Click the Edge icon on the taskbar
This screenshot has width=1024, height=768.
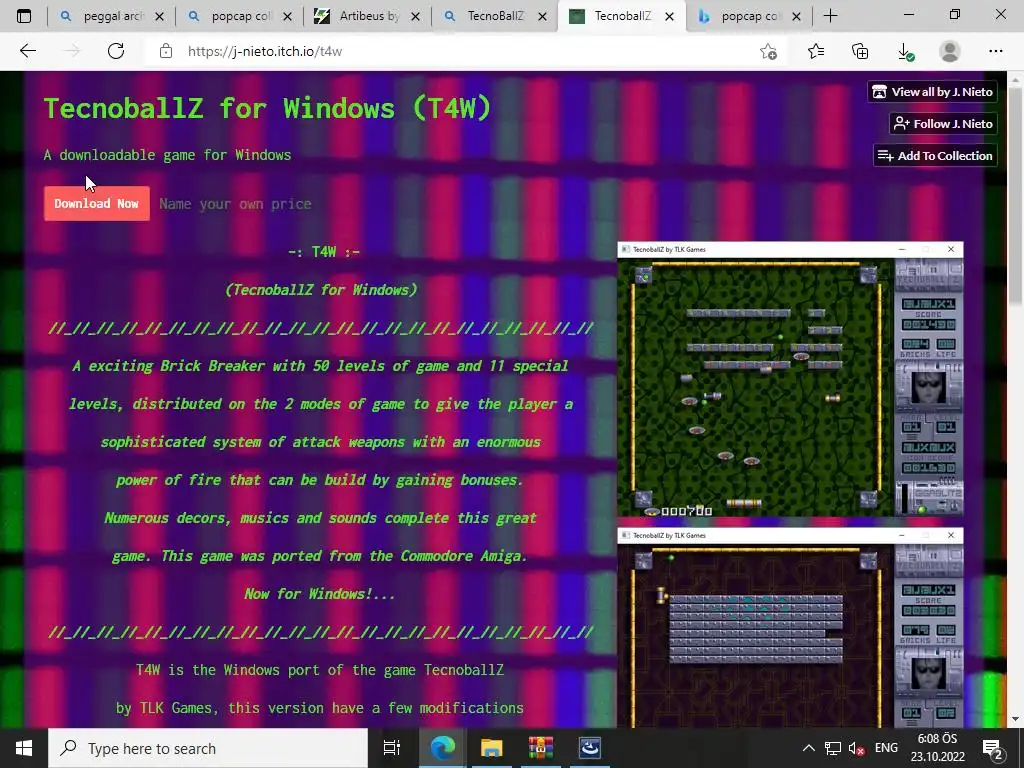(x=442, y=748)
